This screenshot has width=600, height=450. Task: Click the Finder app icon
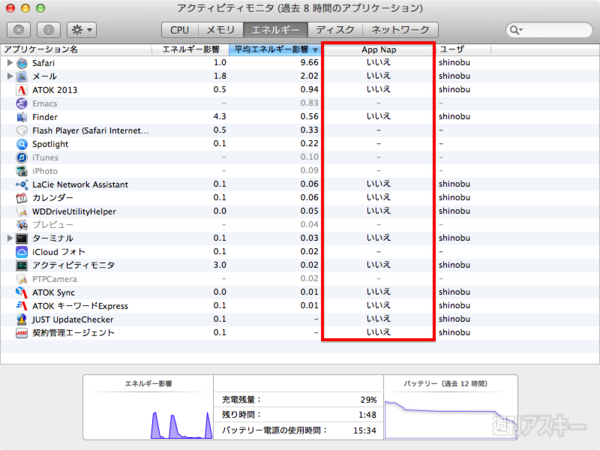tap(22, 117)
